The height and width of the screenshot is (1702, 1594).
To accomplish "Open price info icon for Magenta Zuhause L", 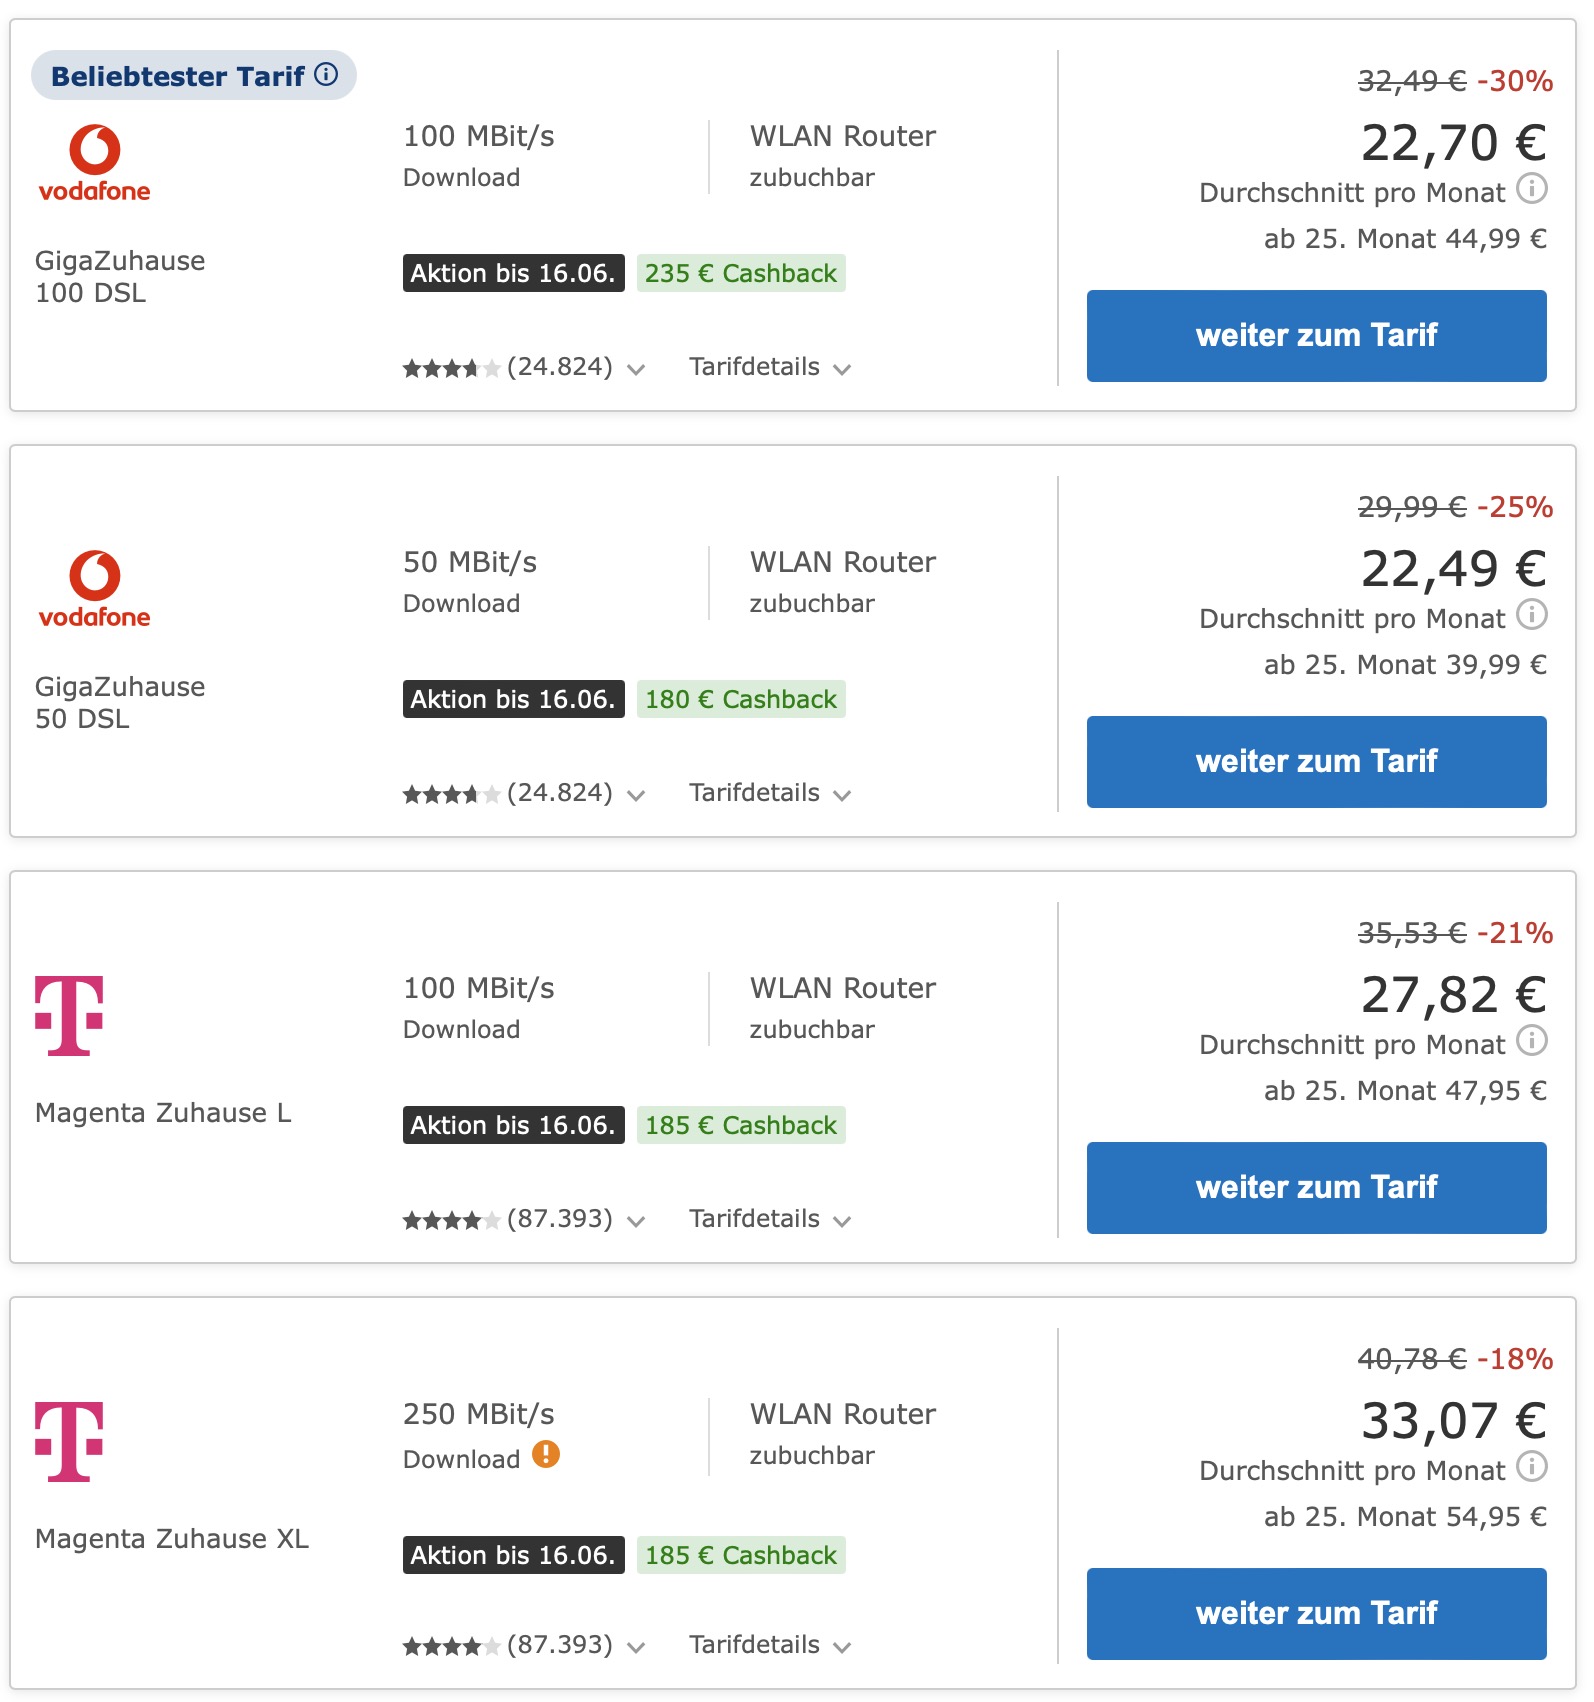I will 1531,1040.
